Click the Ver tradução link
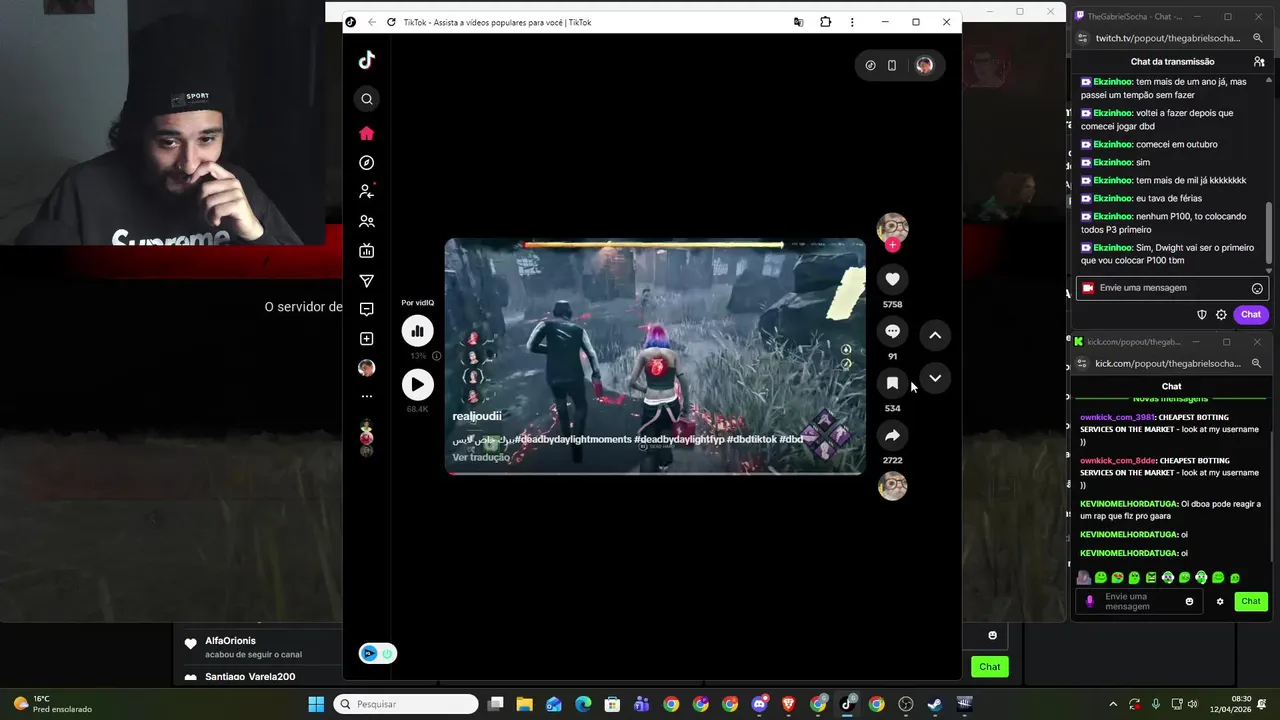1280x720 pixels. pos(481,457)
